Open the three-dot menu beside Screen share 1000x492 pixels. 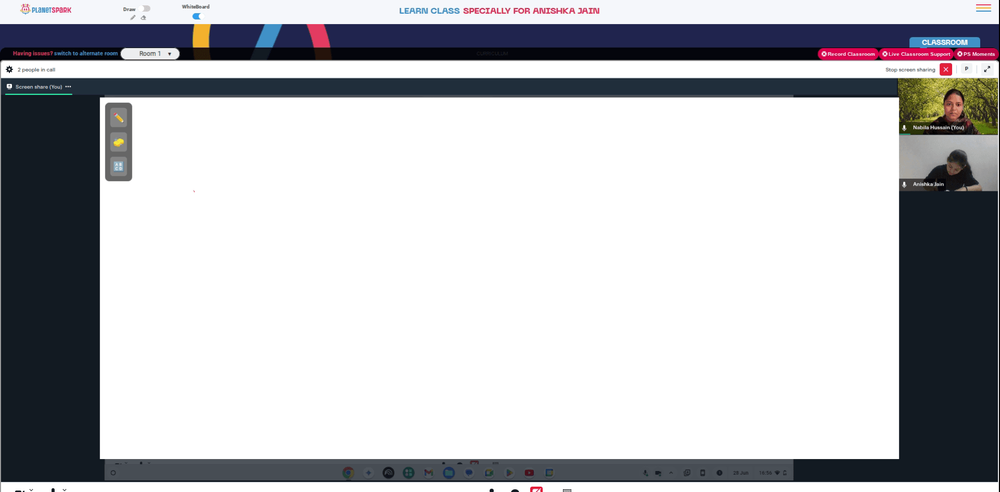click(68, 87)
